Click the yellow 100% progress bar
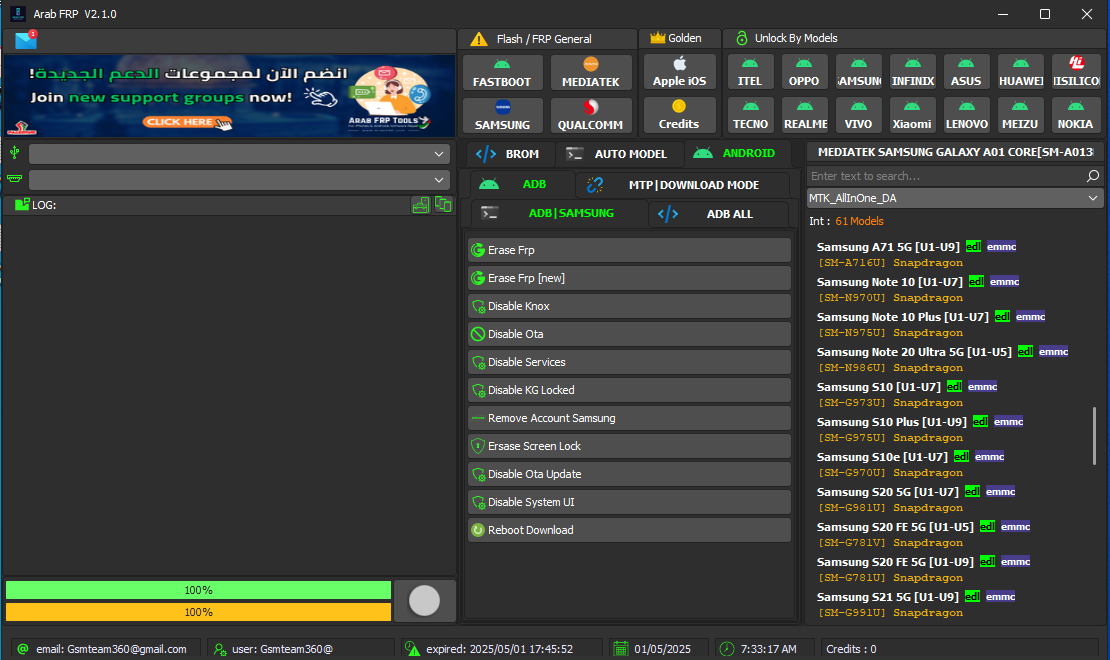 198,612
